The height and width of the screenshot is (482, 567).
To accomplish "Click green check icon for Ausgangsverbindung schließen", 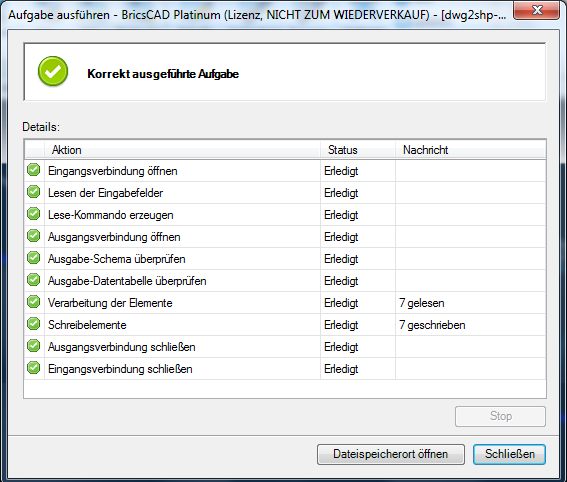I will [x=34, y=346].
